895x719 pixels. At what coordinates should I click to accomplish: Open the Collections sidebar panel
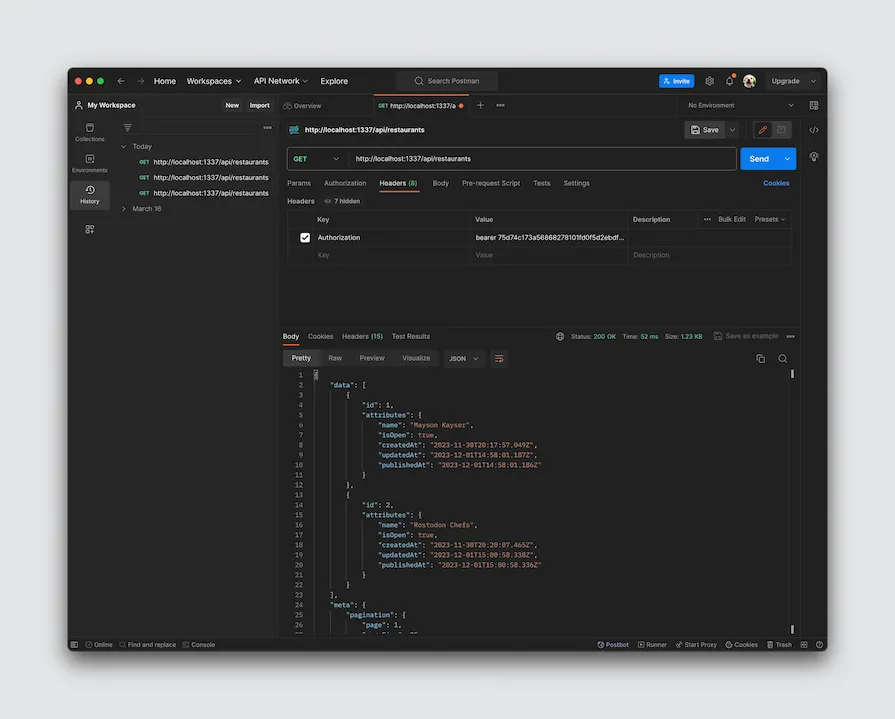point(89,132)
